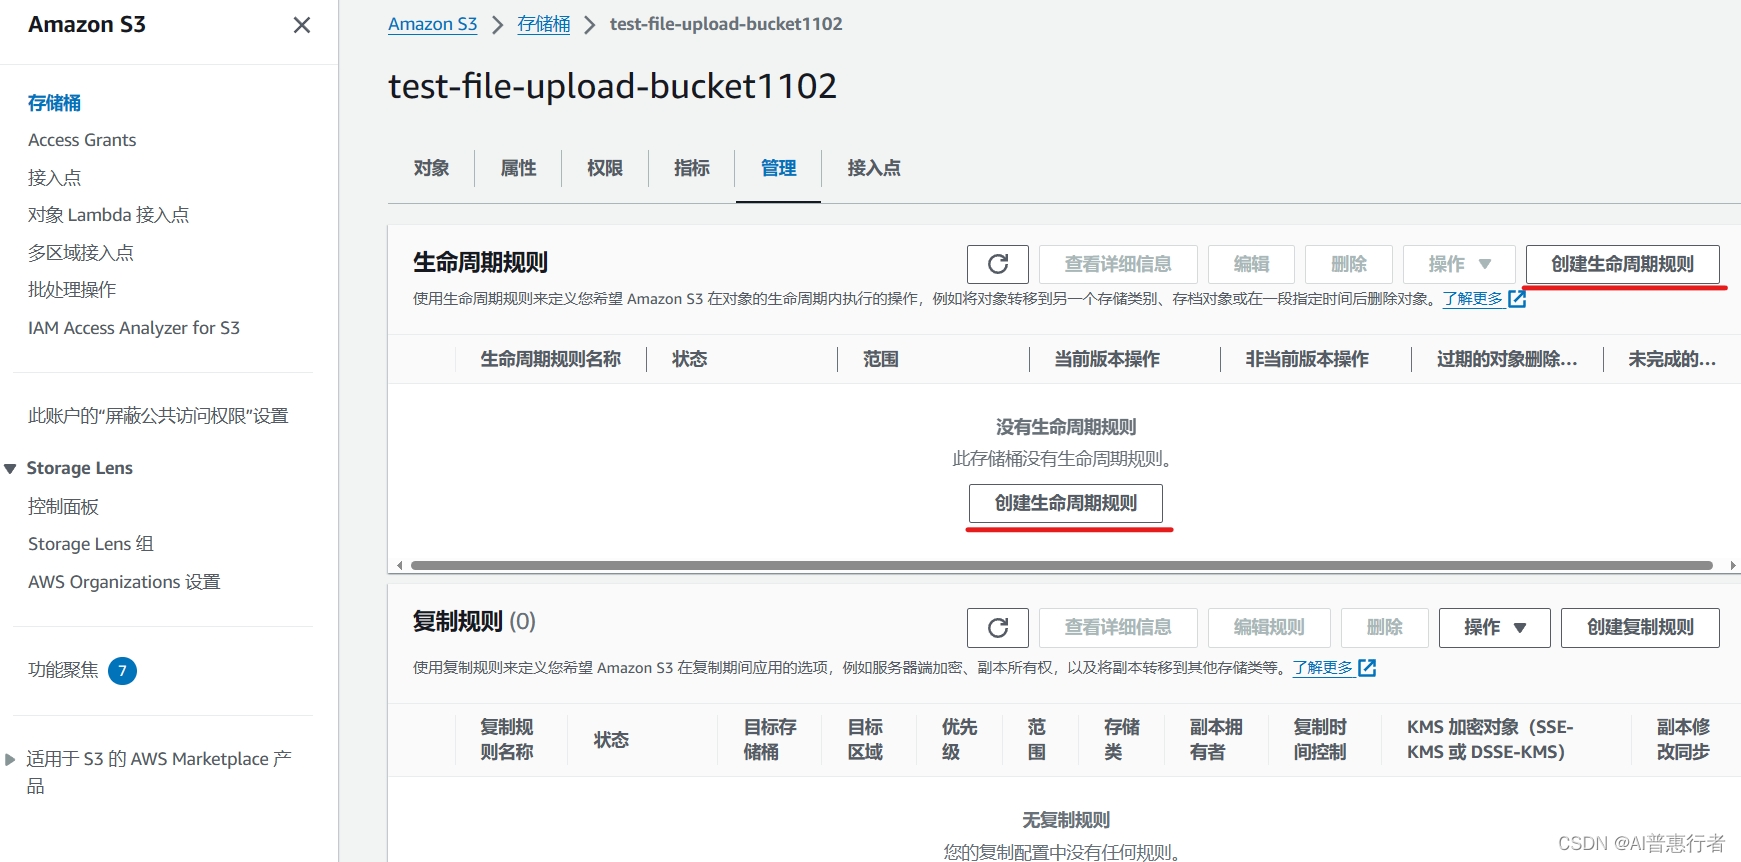The image size is (1741, 862).
Task: Collapse the Storage Lens section
Action: (x=10, y=468)
